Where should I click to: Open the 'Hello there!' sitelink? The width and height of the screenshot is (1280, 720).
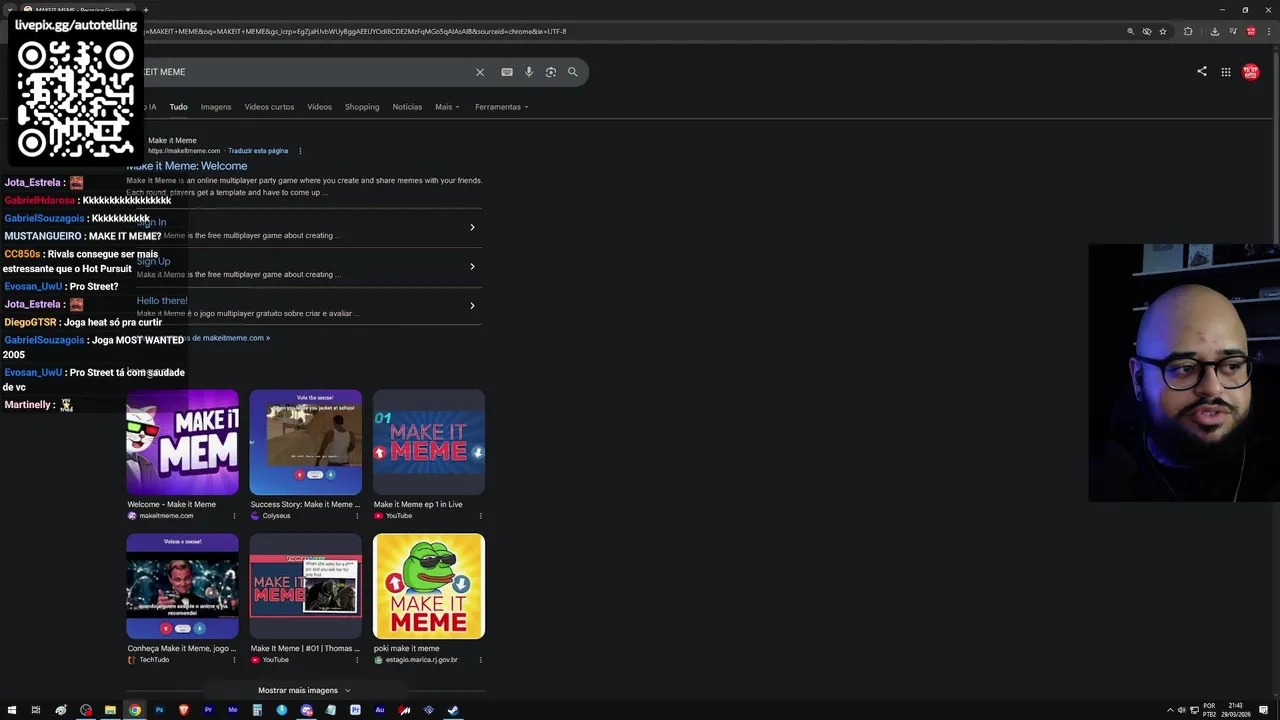162,300
